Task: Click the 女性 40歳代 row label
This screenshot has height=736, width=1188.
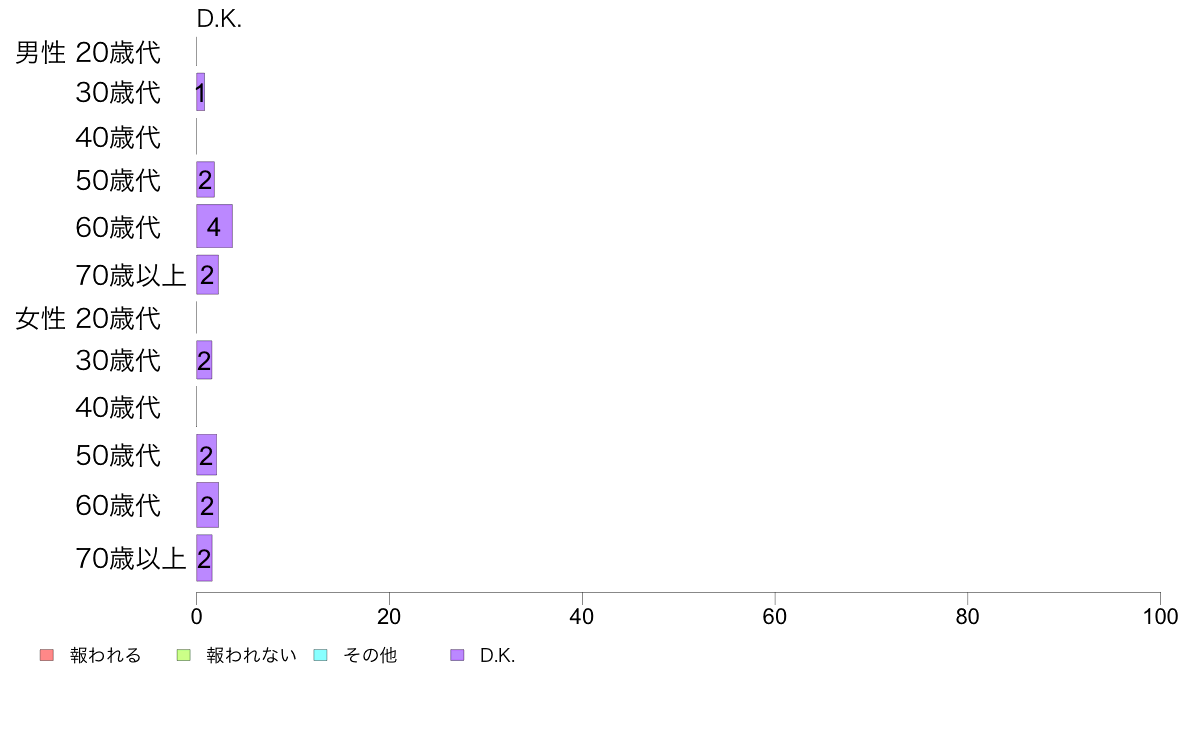Action: (x=118, y=408)
